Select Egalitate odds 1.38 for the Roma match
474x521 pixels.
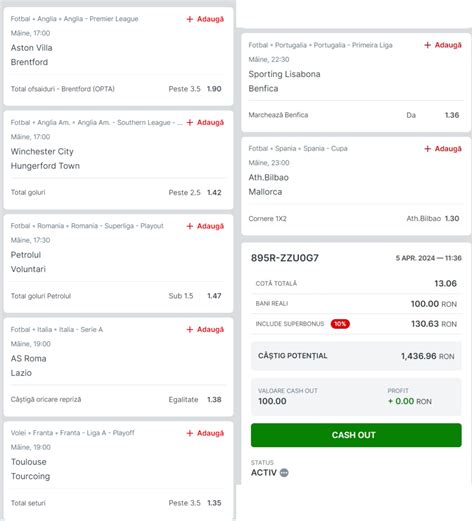tap(195, 399)
